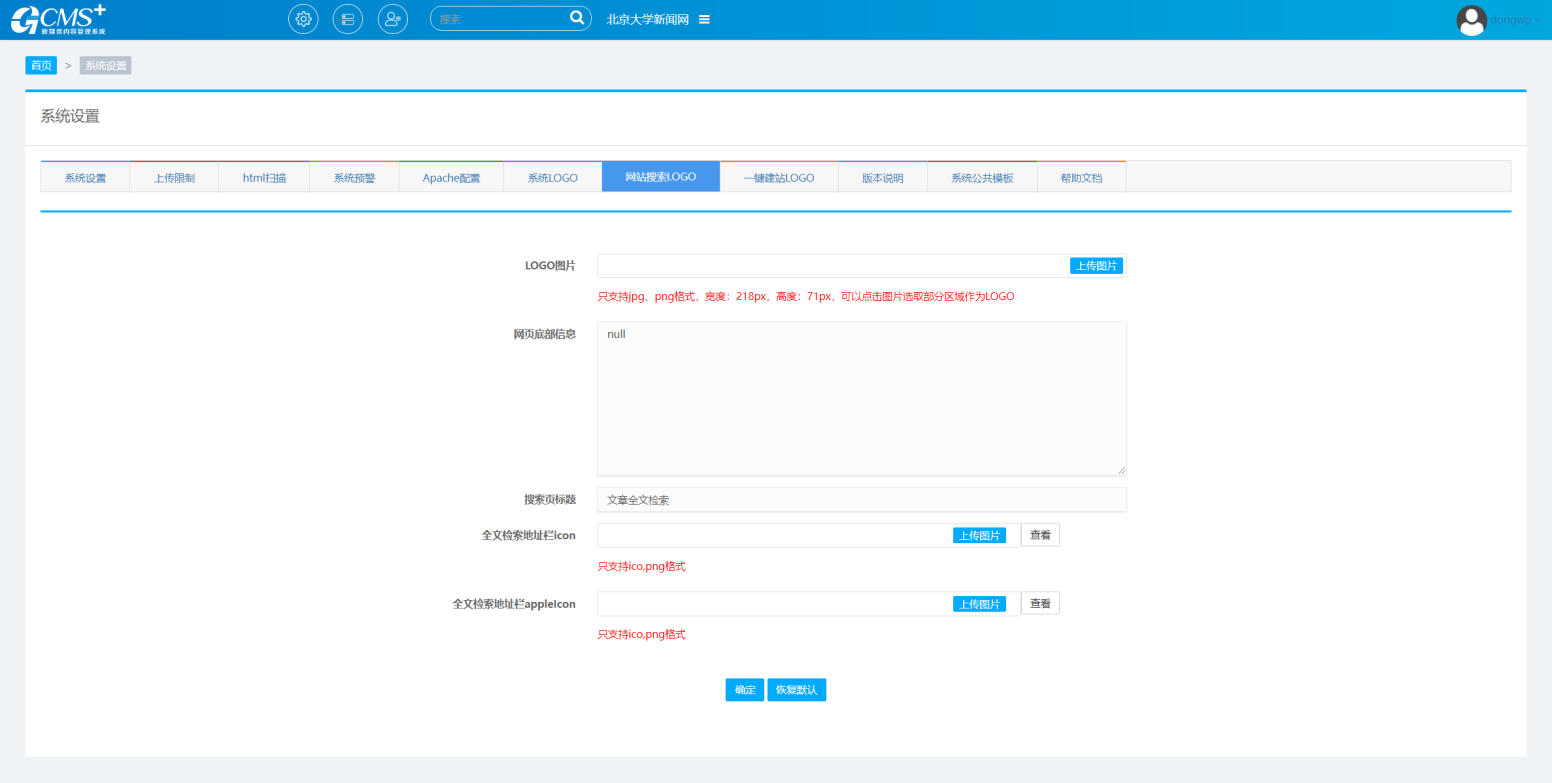
Task: Click 上传图片 for LOGO图片
Action: pyautogui.click(x=1097, y=266)
